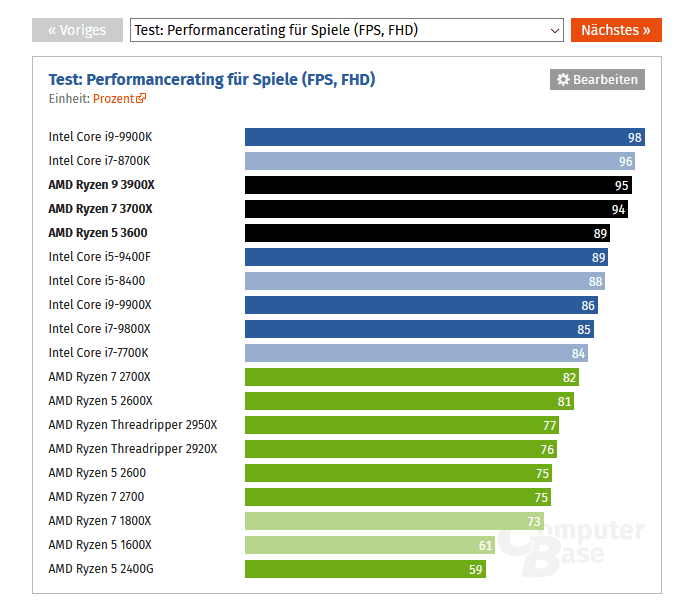Go to previous test with Voriges
Viewport: 692px width, 610px height.
pos(77,30)
